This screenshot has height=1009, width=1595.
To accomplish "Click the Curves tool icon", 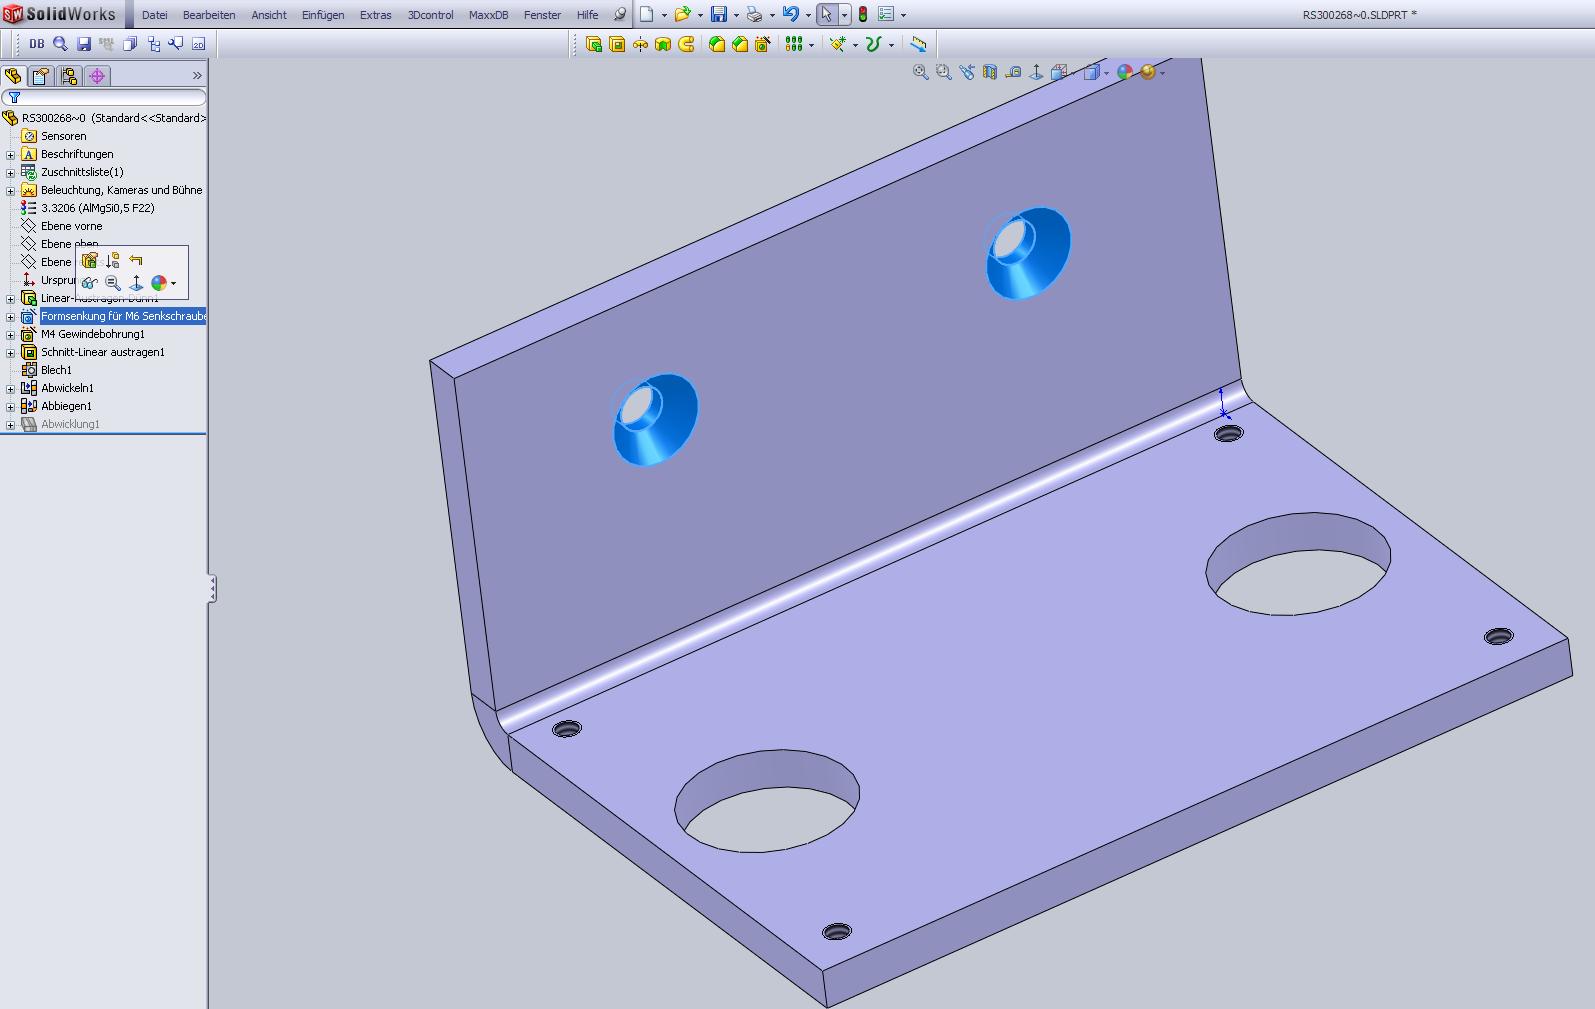I will tap(874, 44).
